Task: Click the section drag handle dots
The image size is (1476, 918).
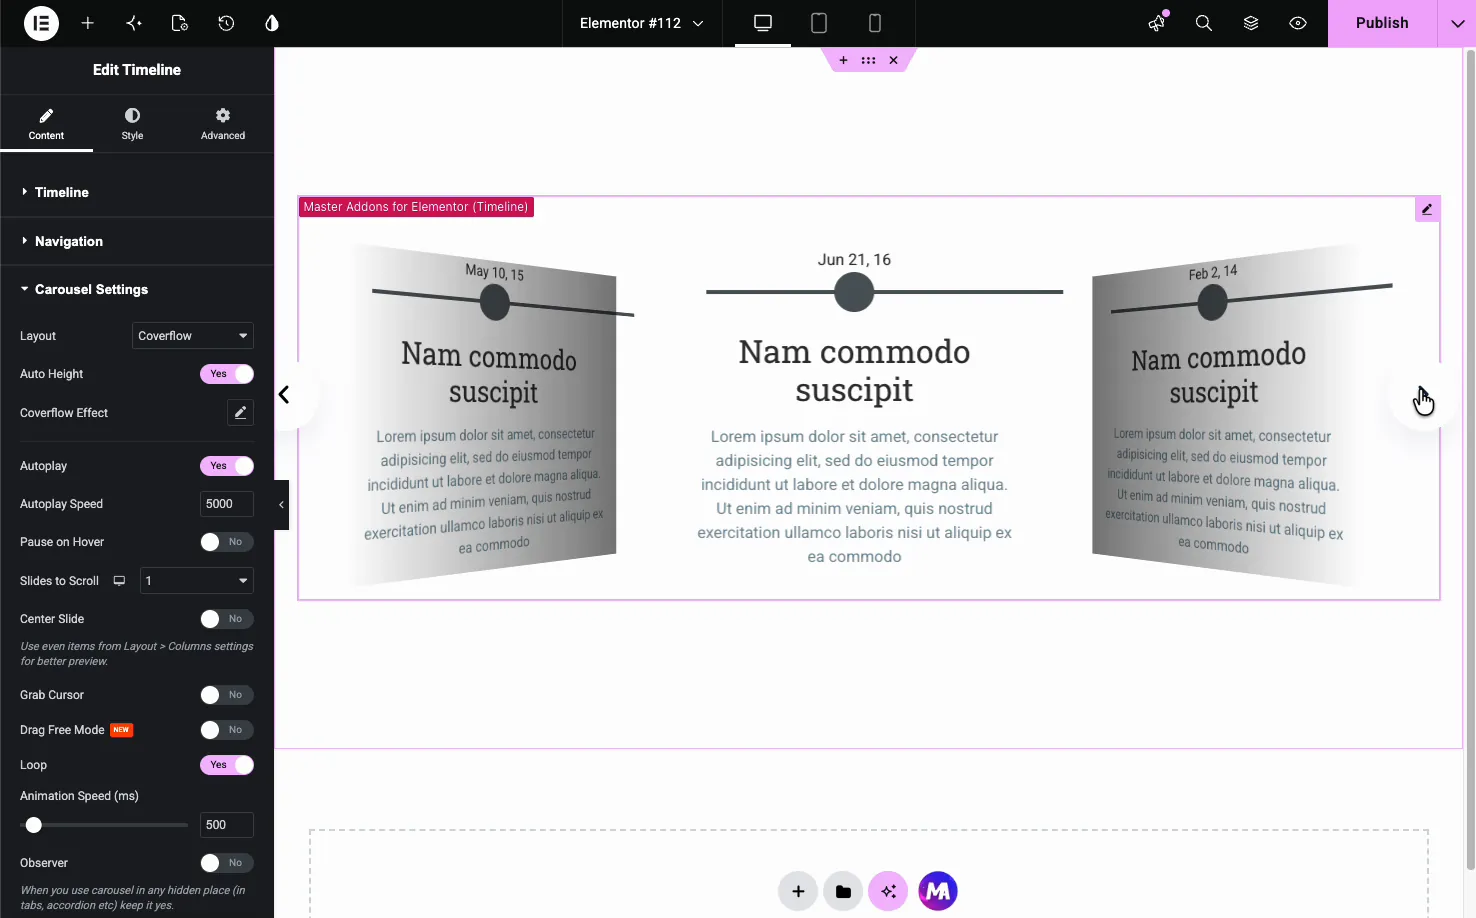Action: point(868,60)
